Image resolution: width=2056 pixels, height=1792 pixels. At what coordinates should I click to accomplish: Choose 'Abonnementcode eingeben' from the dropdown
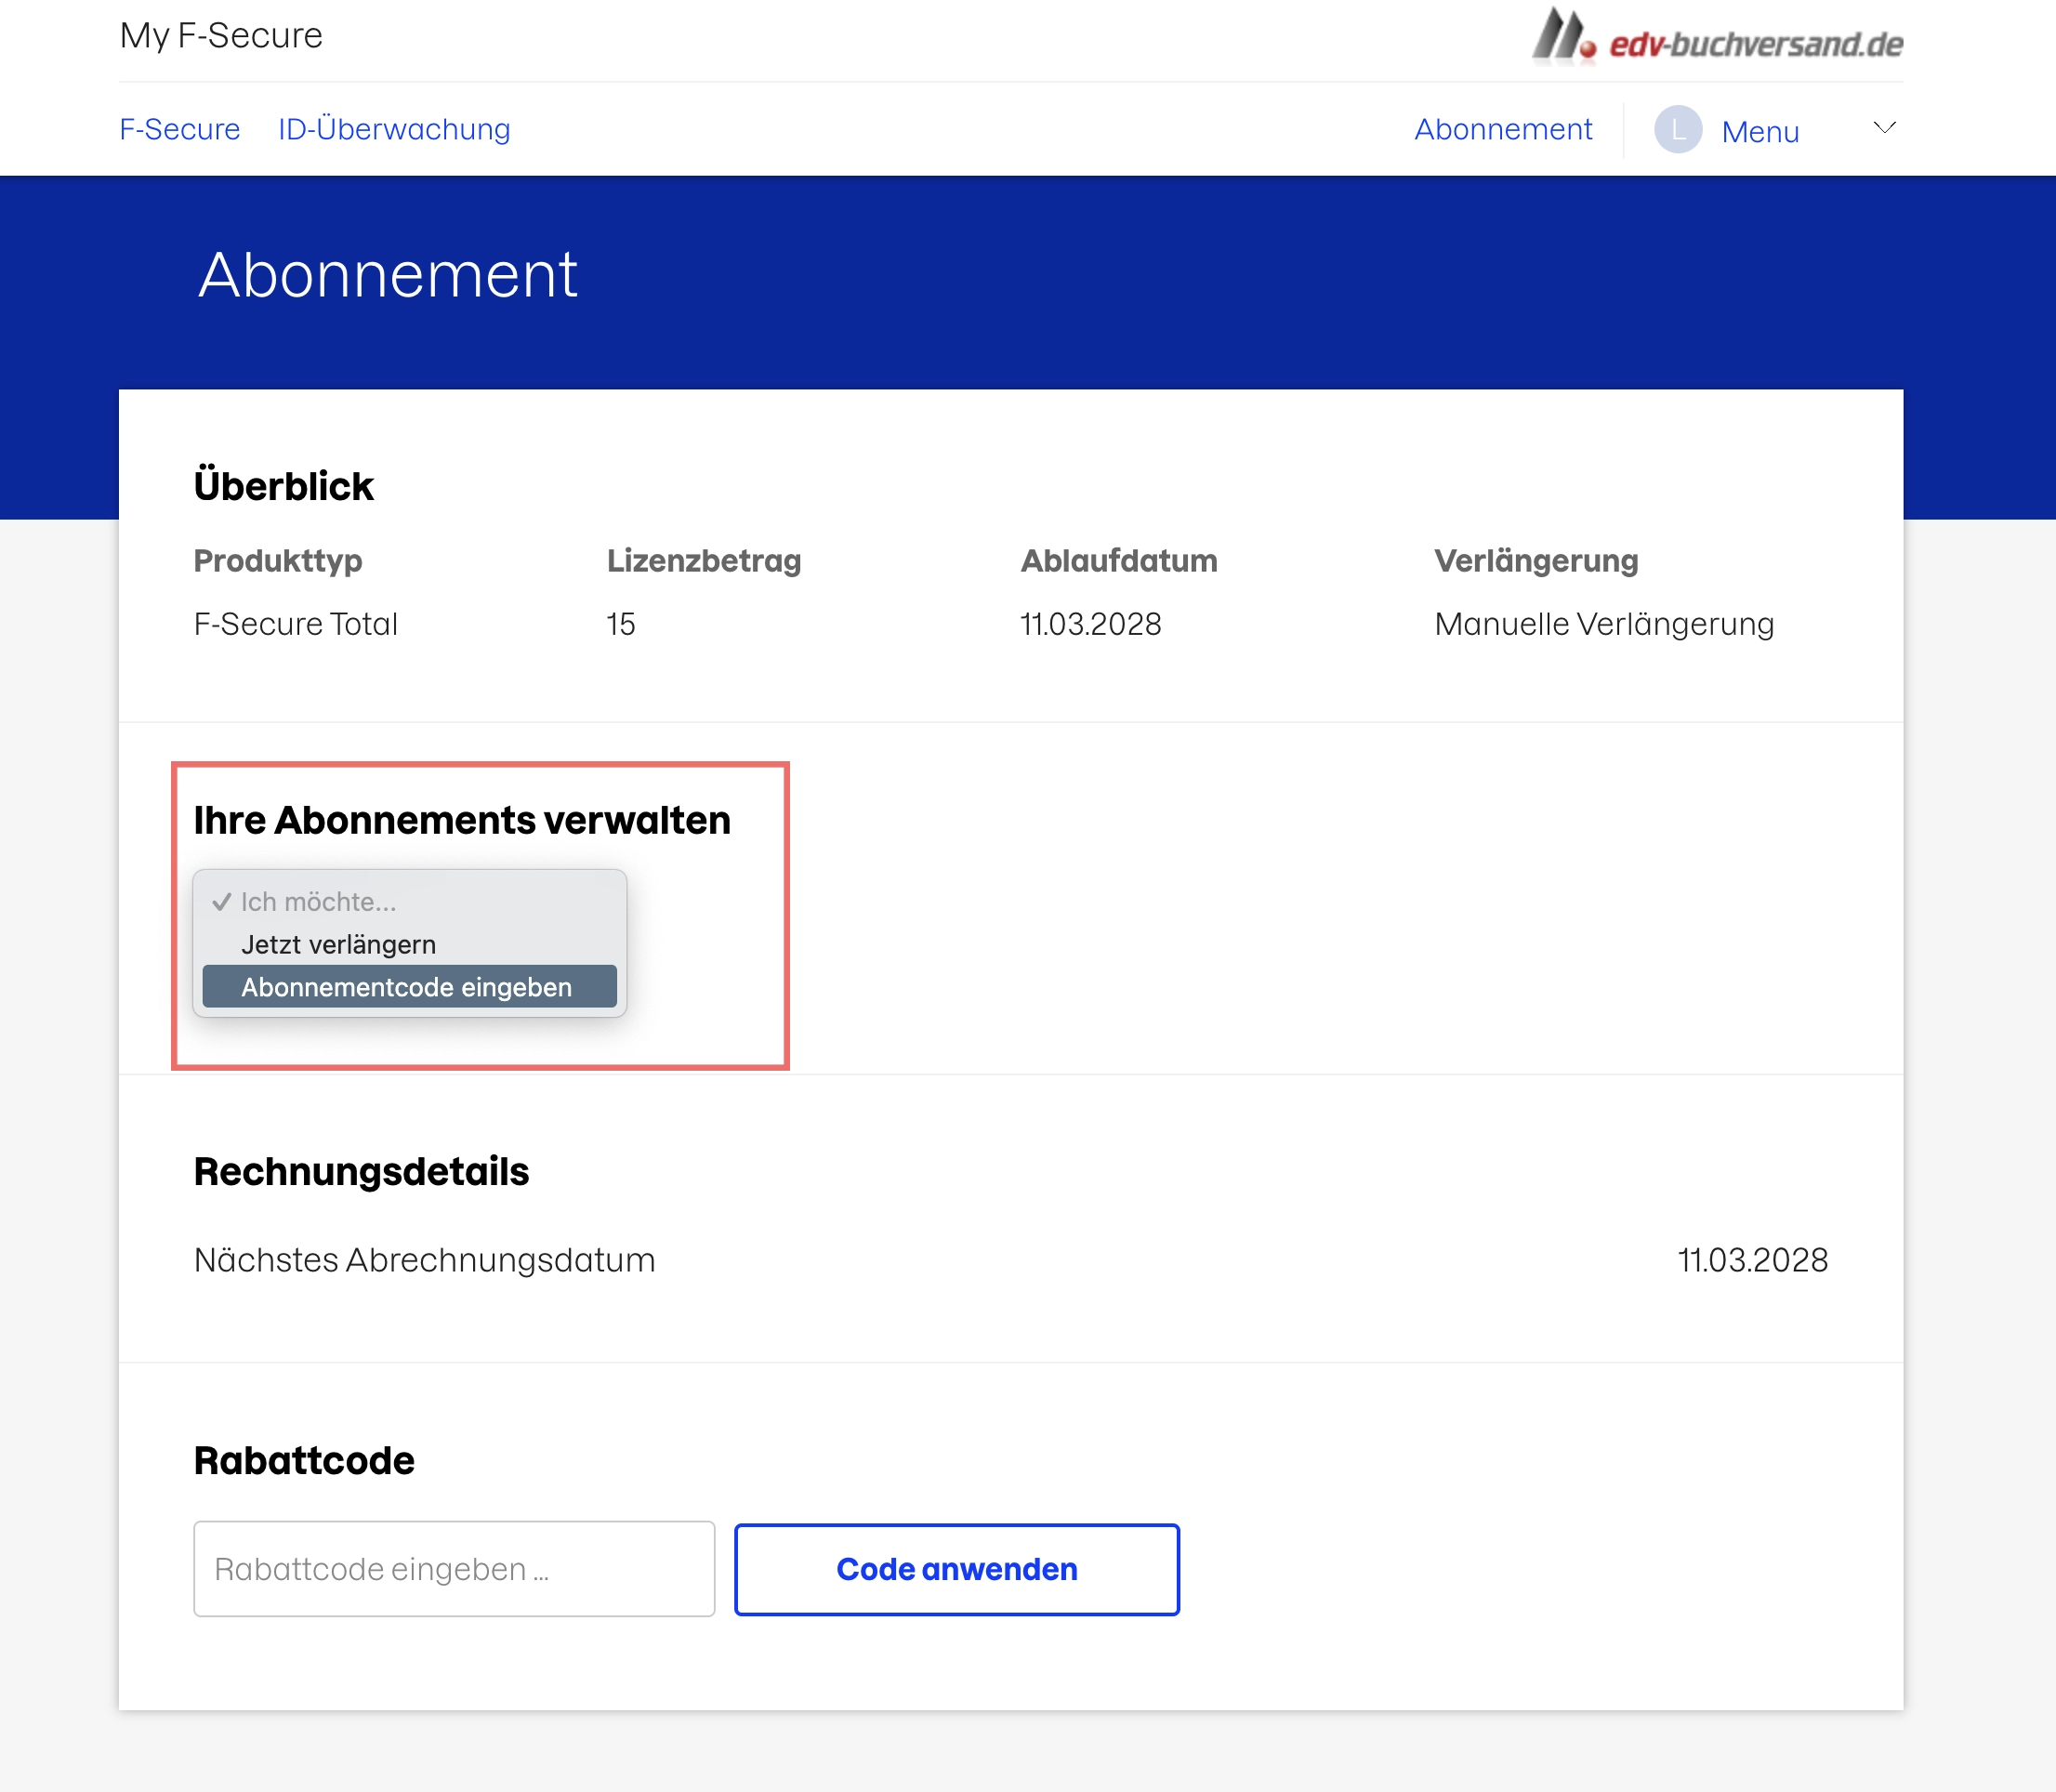(410, 987)
